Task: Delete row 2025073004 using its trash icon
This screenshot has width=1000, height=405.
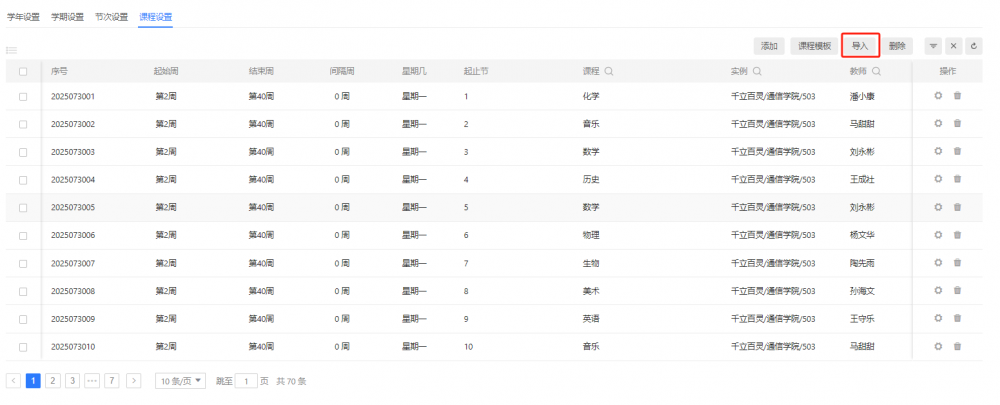Action: (957, 179)
